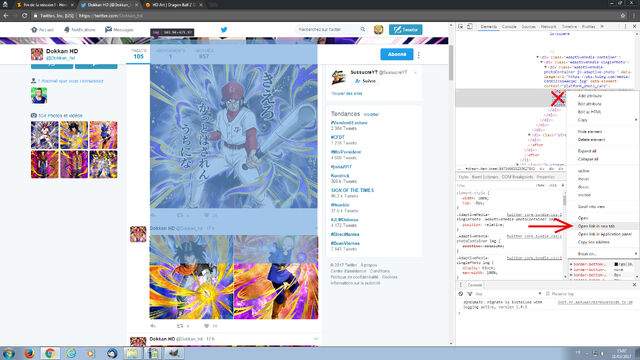The width and height of the screenshot is (640, 360).
Task: Collapse the adaptive-media-container div node
Action: (538, 57)
